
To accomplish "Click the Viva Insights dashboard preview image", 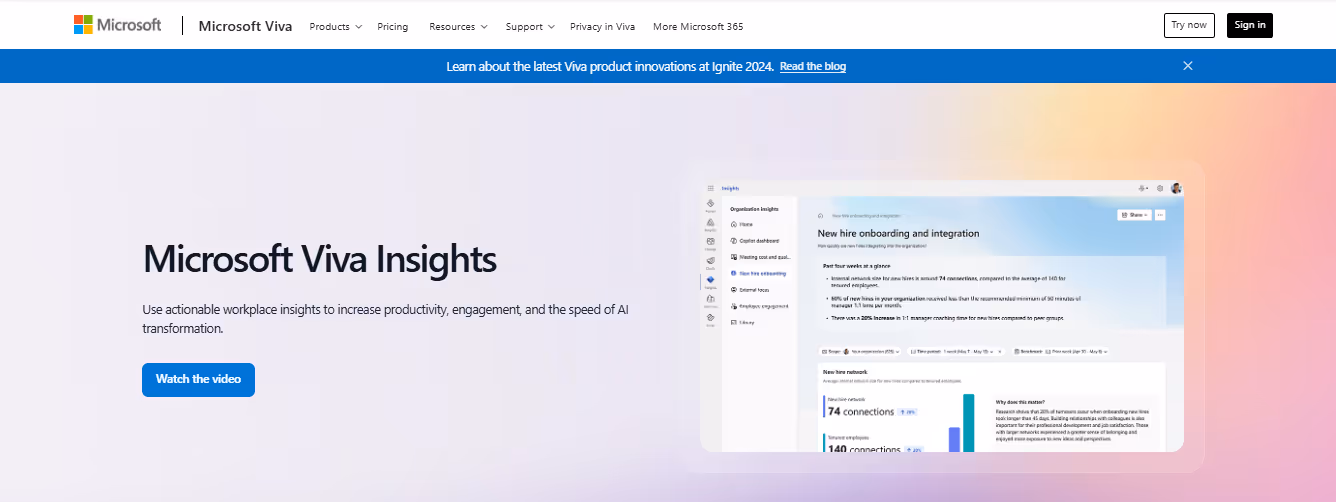I will point(943,316).
